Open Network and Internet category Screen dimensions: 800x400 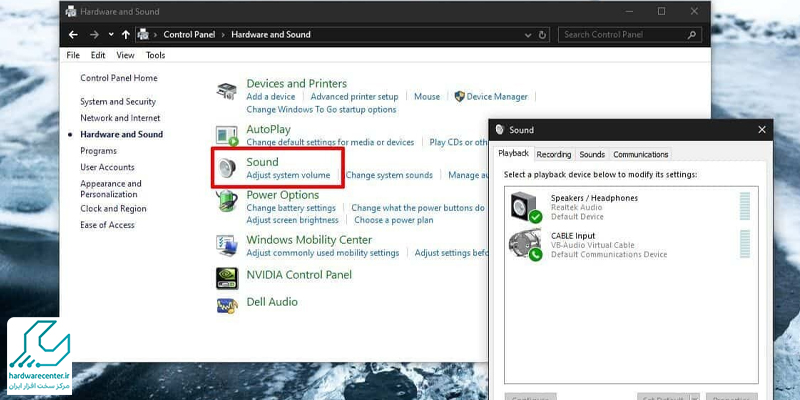[120, 118]
